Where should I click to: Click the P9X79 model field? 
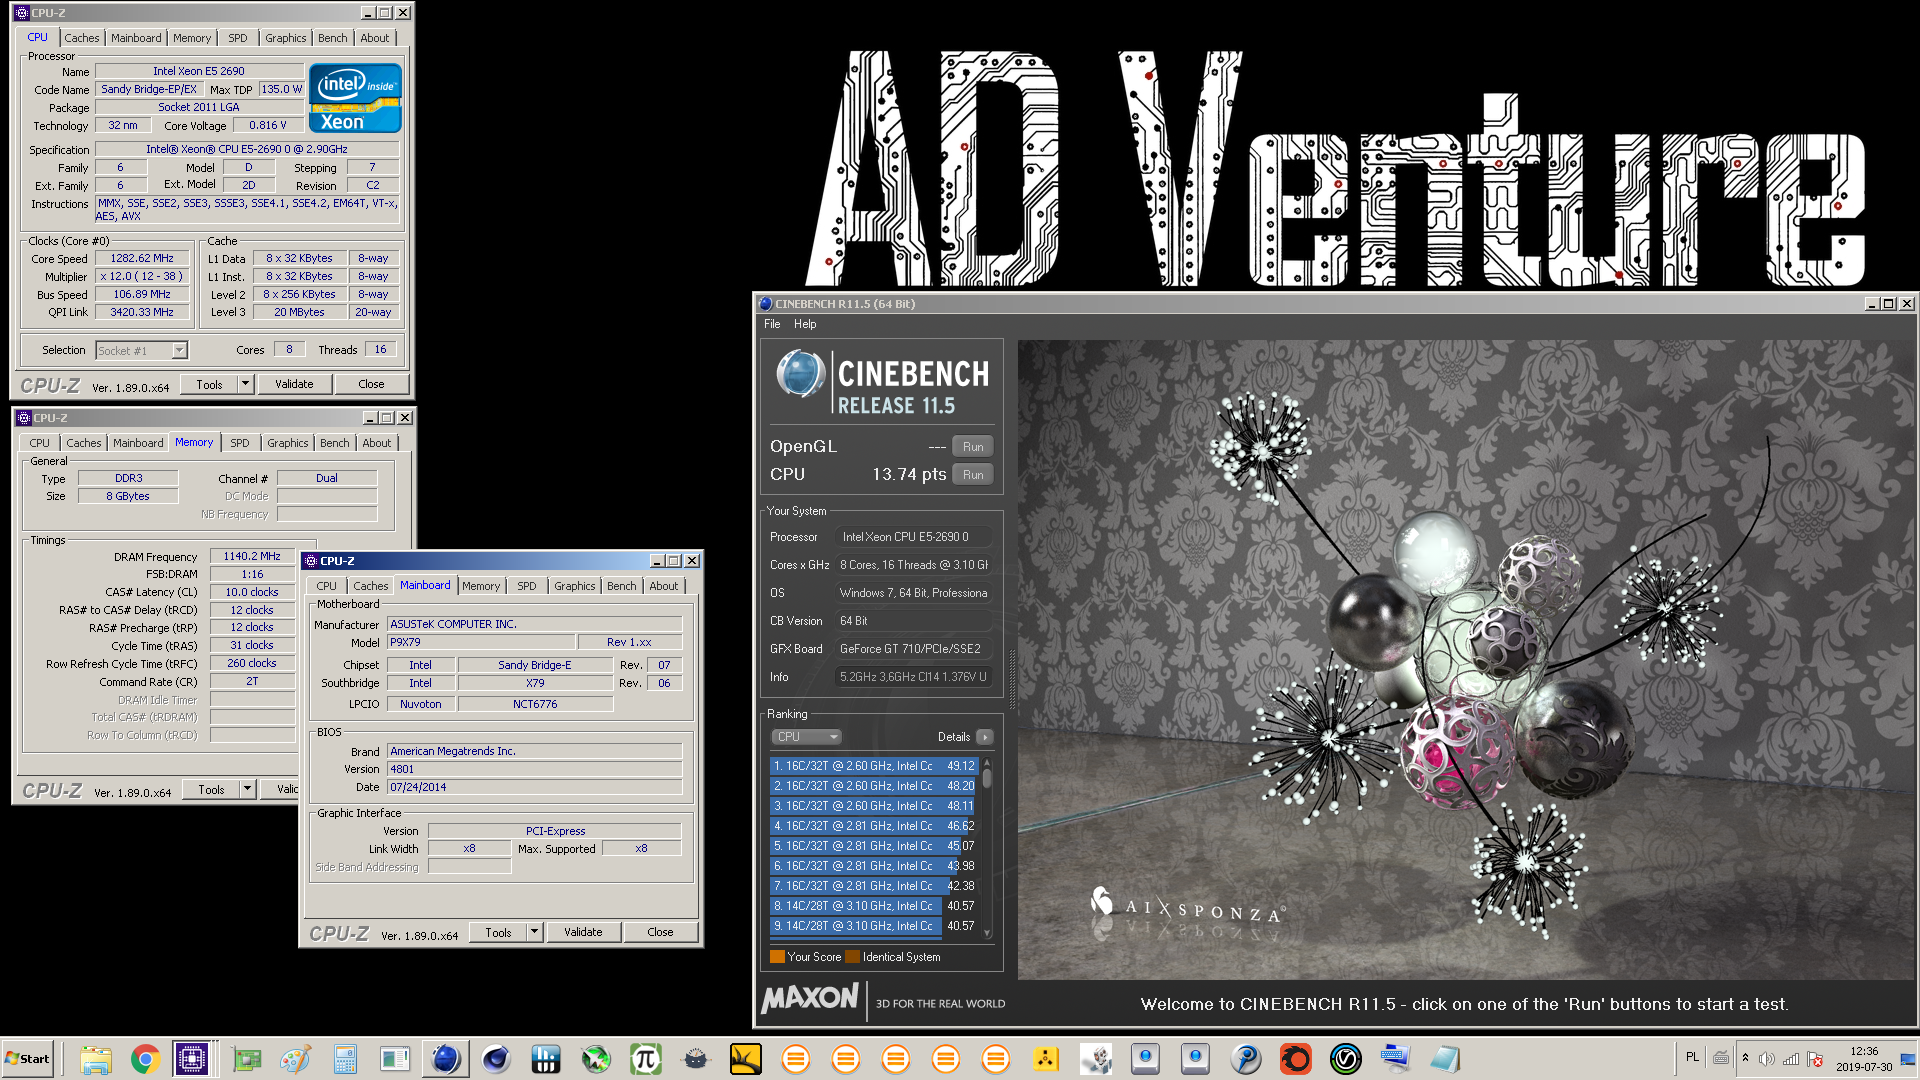pos(481,642)
